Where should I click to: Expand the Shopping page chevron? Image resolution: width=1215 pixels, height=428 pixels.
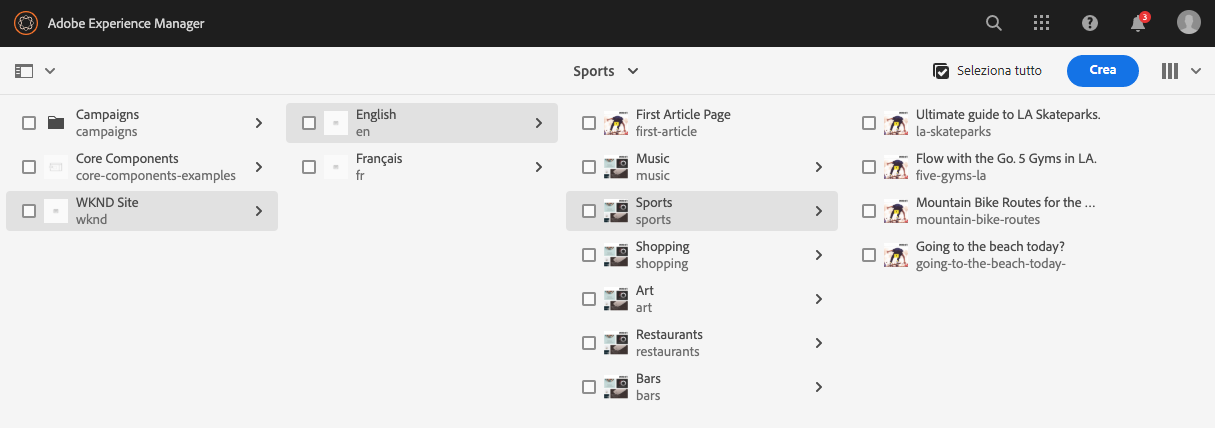(818, 255)
